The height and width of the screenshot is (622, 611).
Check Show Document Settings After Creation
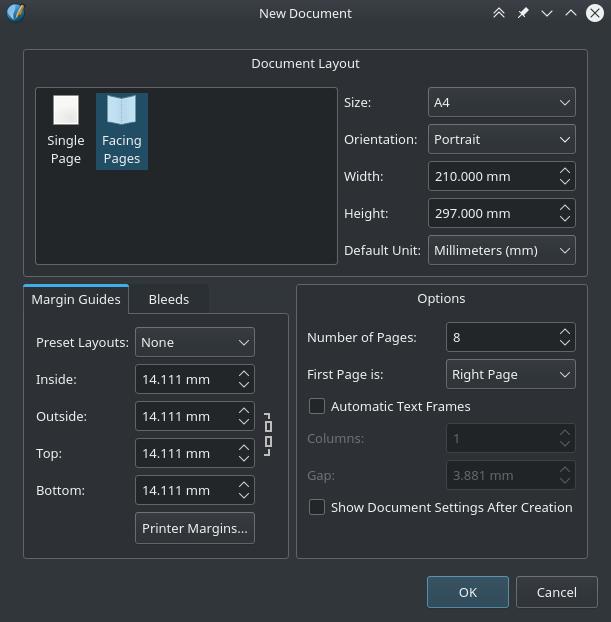(x=317, y=507)
